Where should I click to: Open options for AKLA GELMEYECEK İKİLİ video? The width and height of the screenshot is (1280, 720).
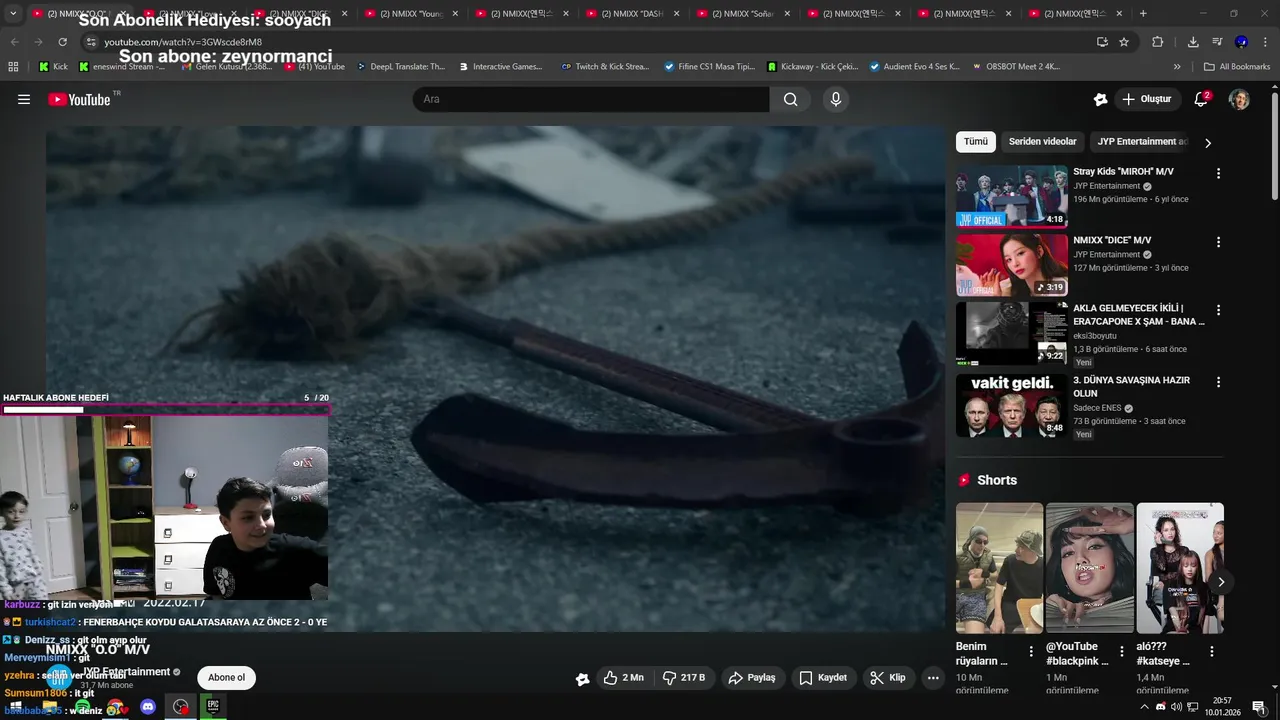click(1218, 310)
